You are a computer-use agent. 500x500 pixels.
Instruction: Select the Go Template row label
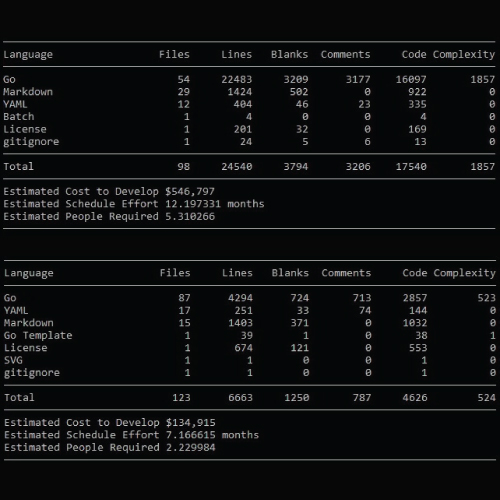point(38,335)
